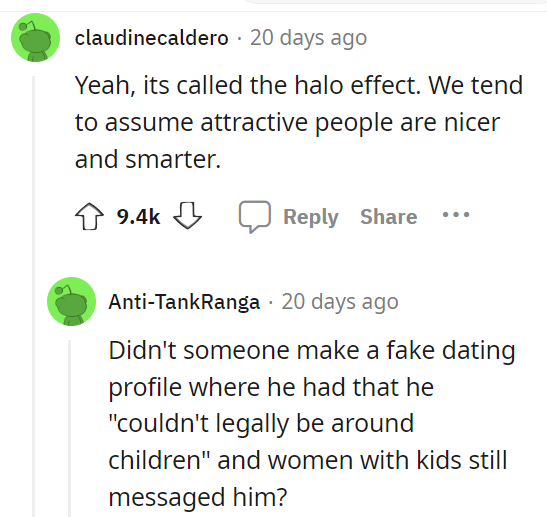Downvote claudinecaldero's comment

[187, 216]
